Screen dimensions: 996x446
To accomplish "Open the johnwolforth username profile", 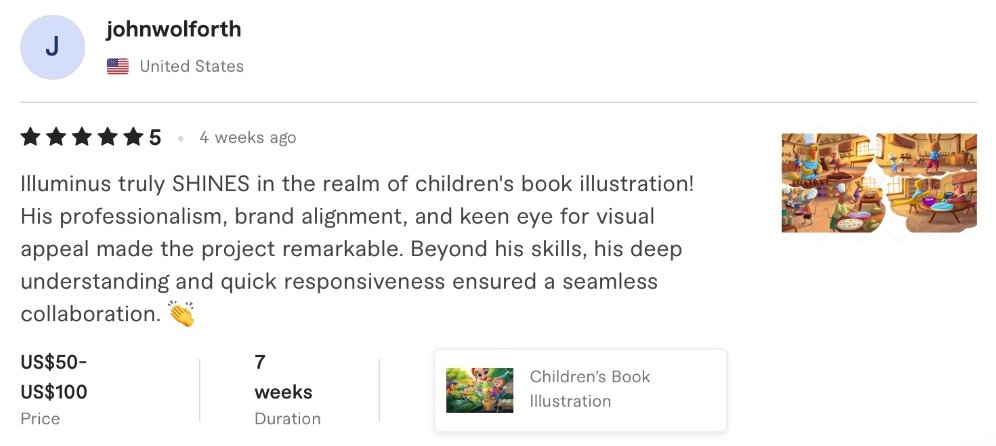I will [173, 29].
